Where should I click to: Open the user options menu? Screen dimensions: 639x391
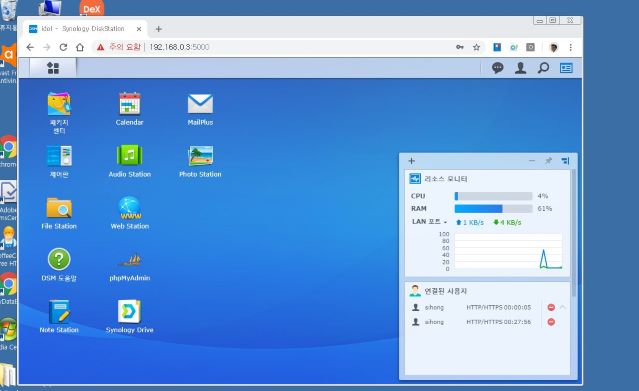(x=520, y=68)
